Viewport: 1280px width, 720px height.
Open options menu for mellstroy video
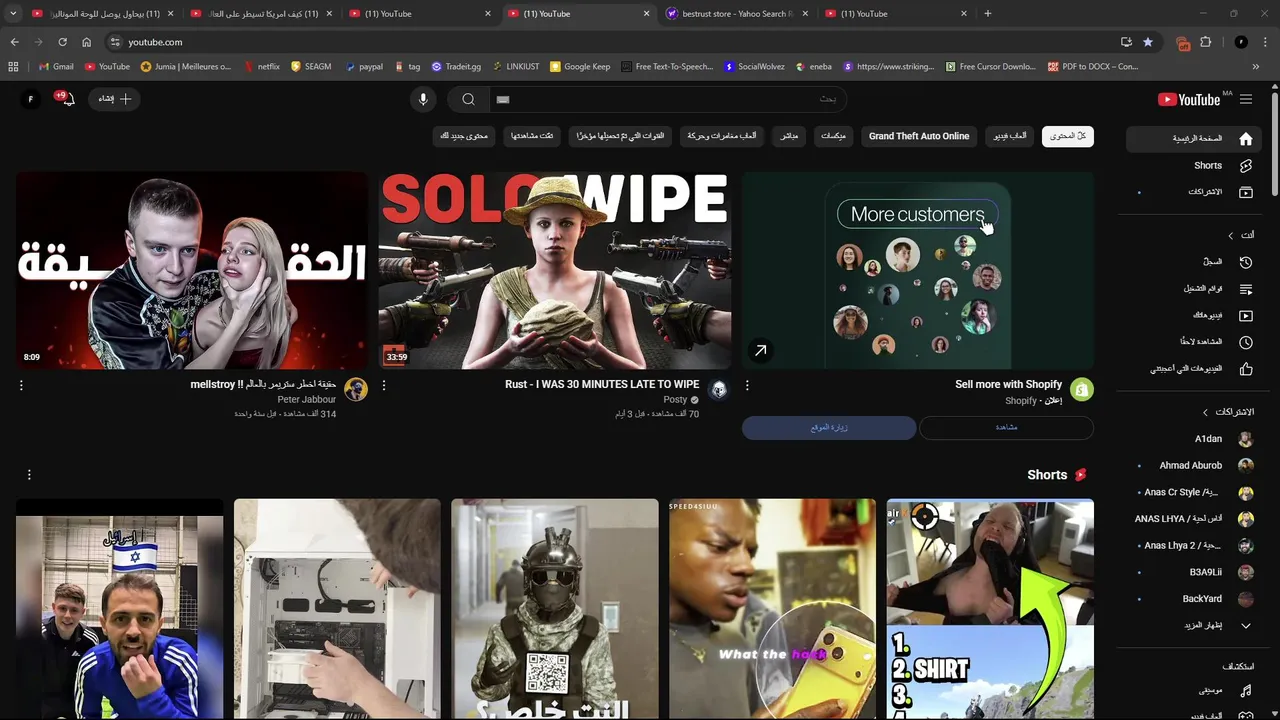tap(21, 385)
